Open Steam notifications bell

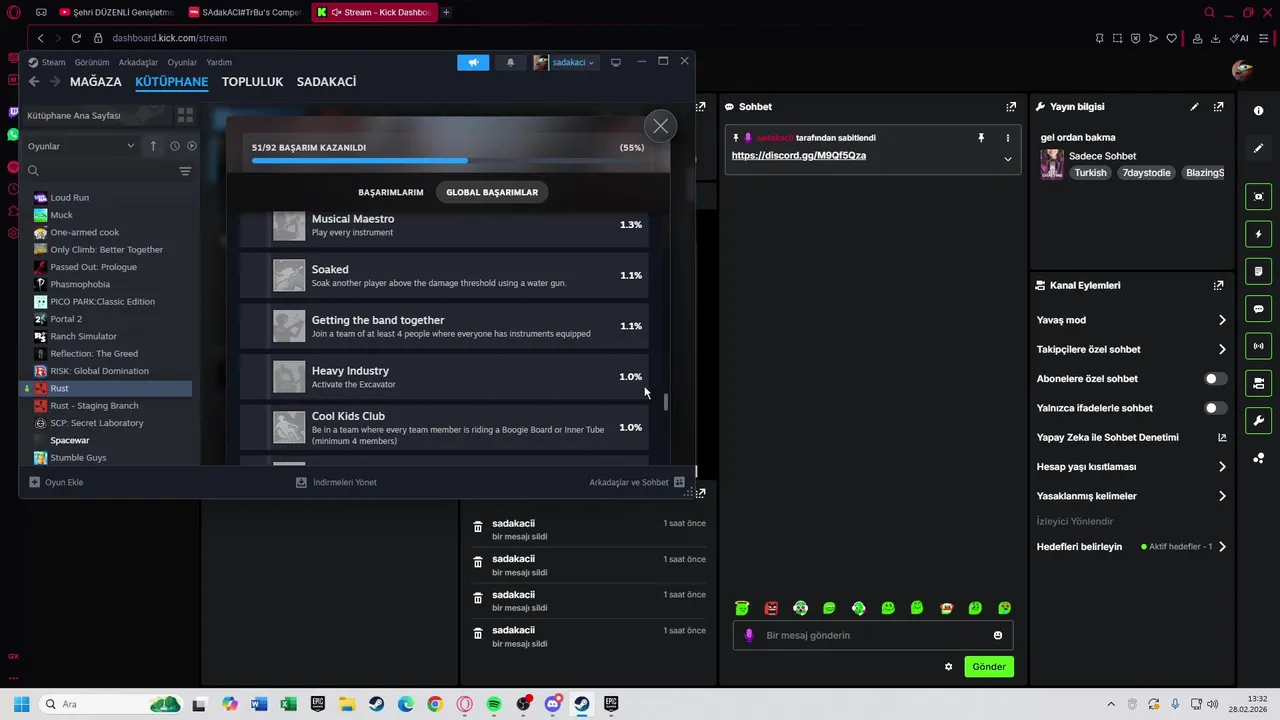510,62
